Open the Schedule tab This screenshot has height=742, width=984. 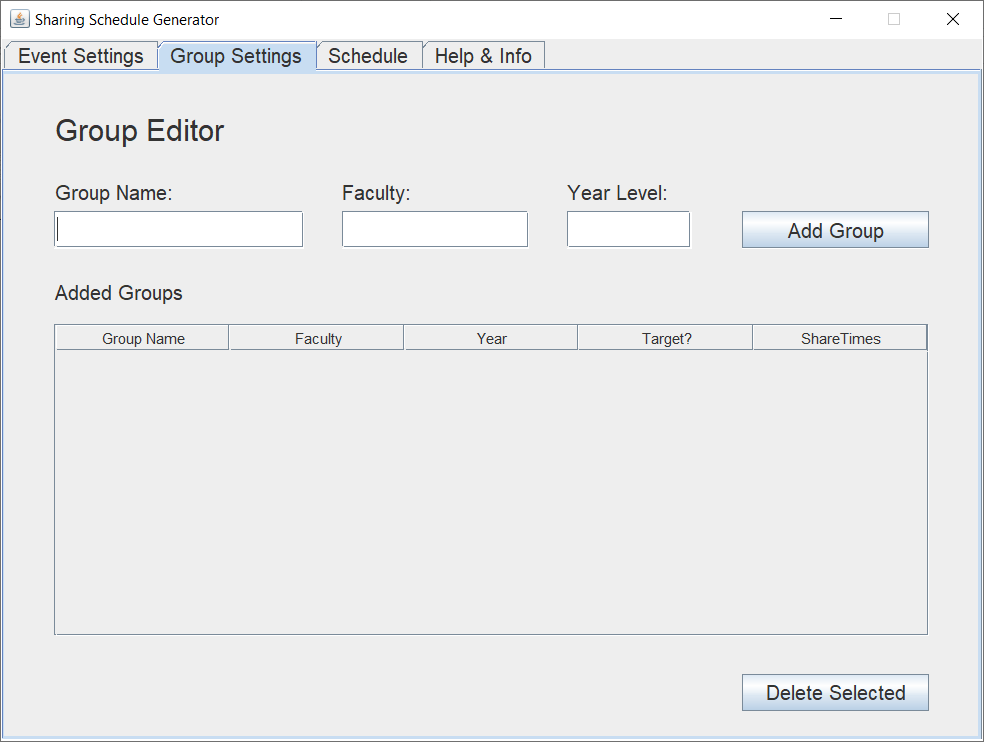coord(368,56)
